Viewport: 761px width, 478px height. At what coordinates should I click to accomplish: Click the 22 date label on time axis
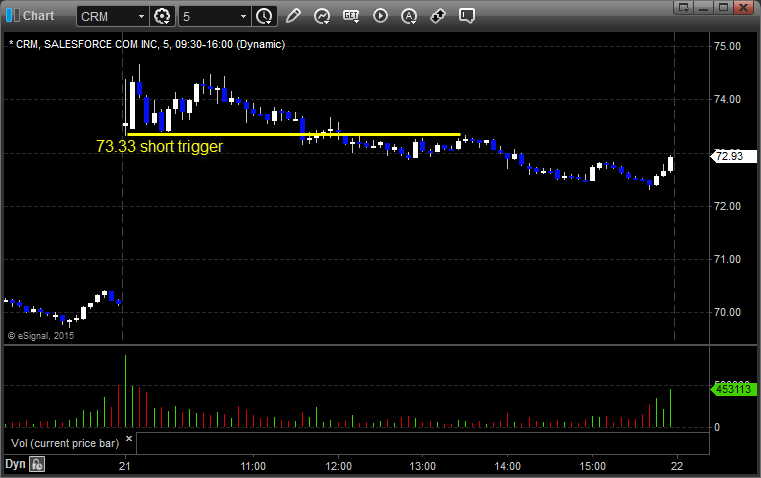coord(677,466)
